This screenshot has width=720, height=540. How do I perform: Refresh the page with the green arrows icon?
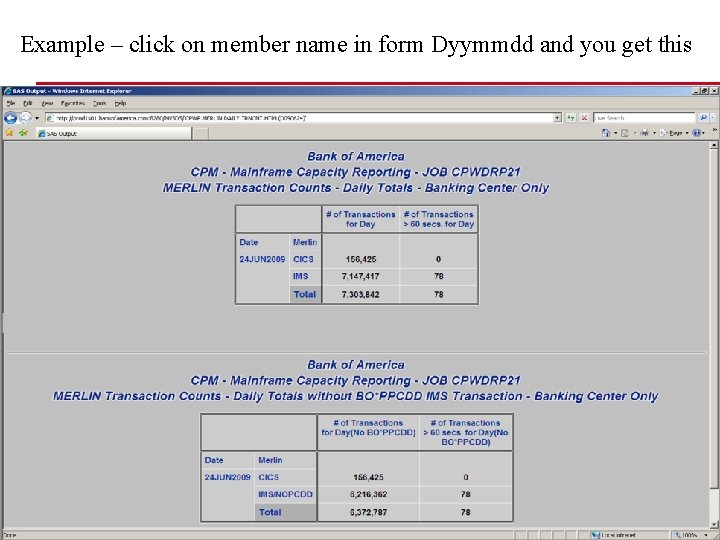point(570,118)
